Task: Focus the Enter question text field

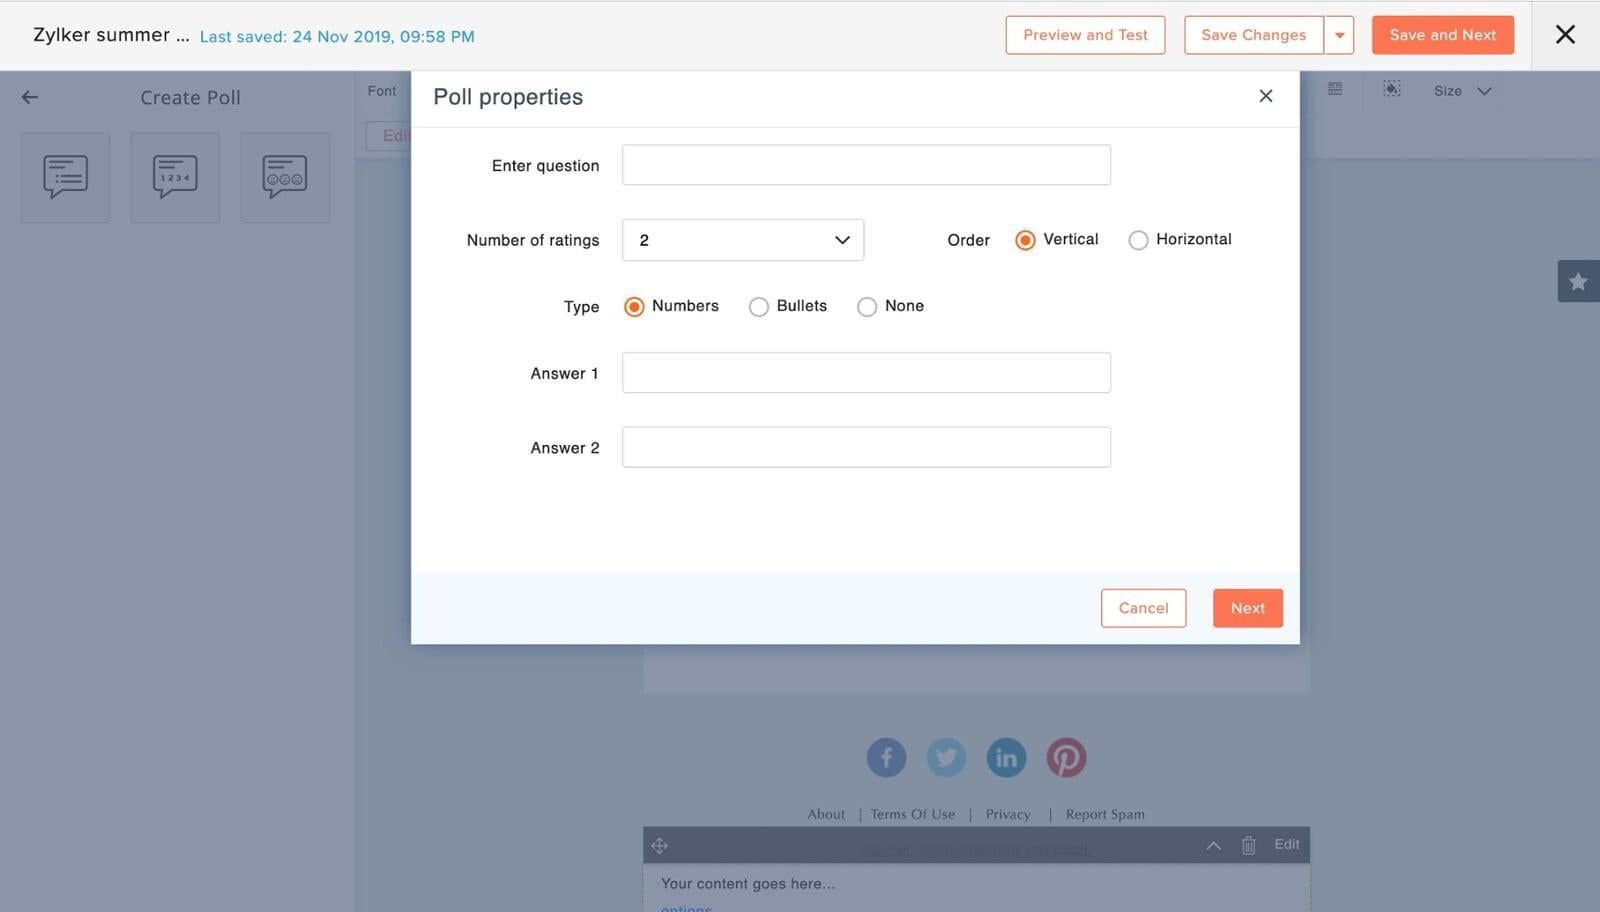Action: (866, 165)
